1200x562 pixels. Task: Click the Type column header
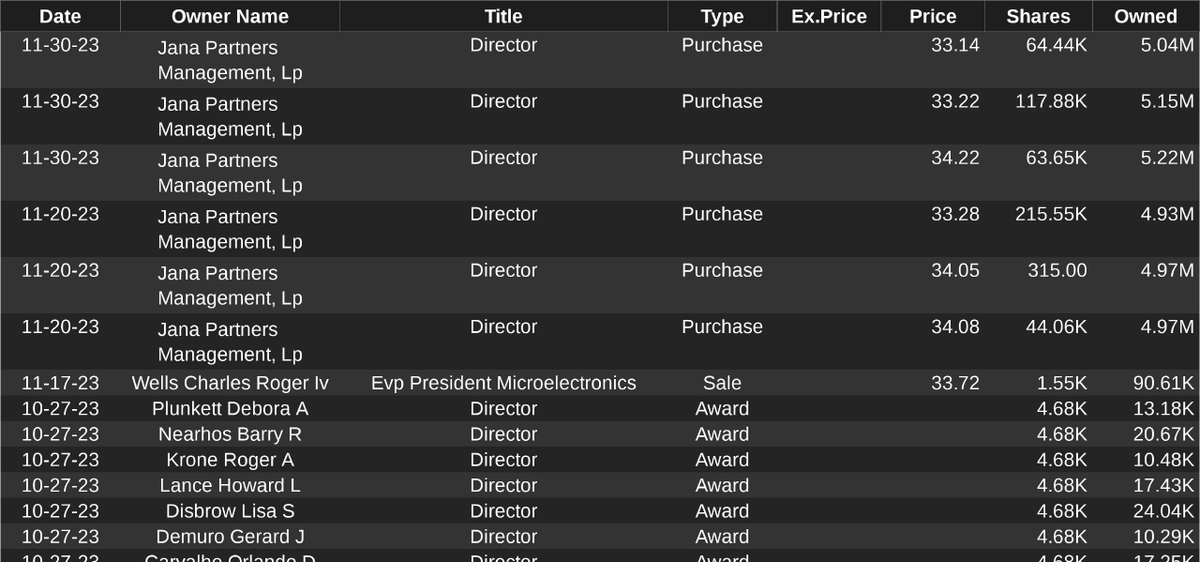point(722,16)
